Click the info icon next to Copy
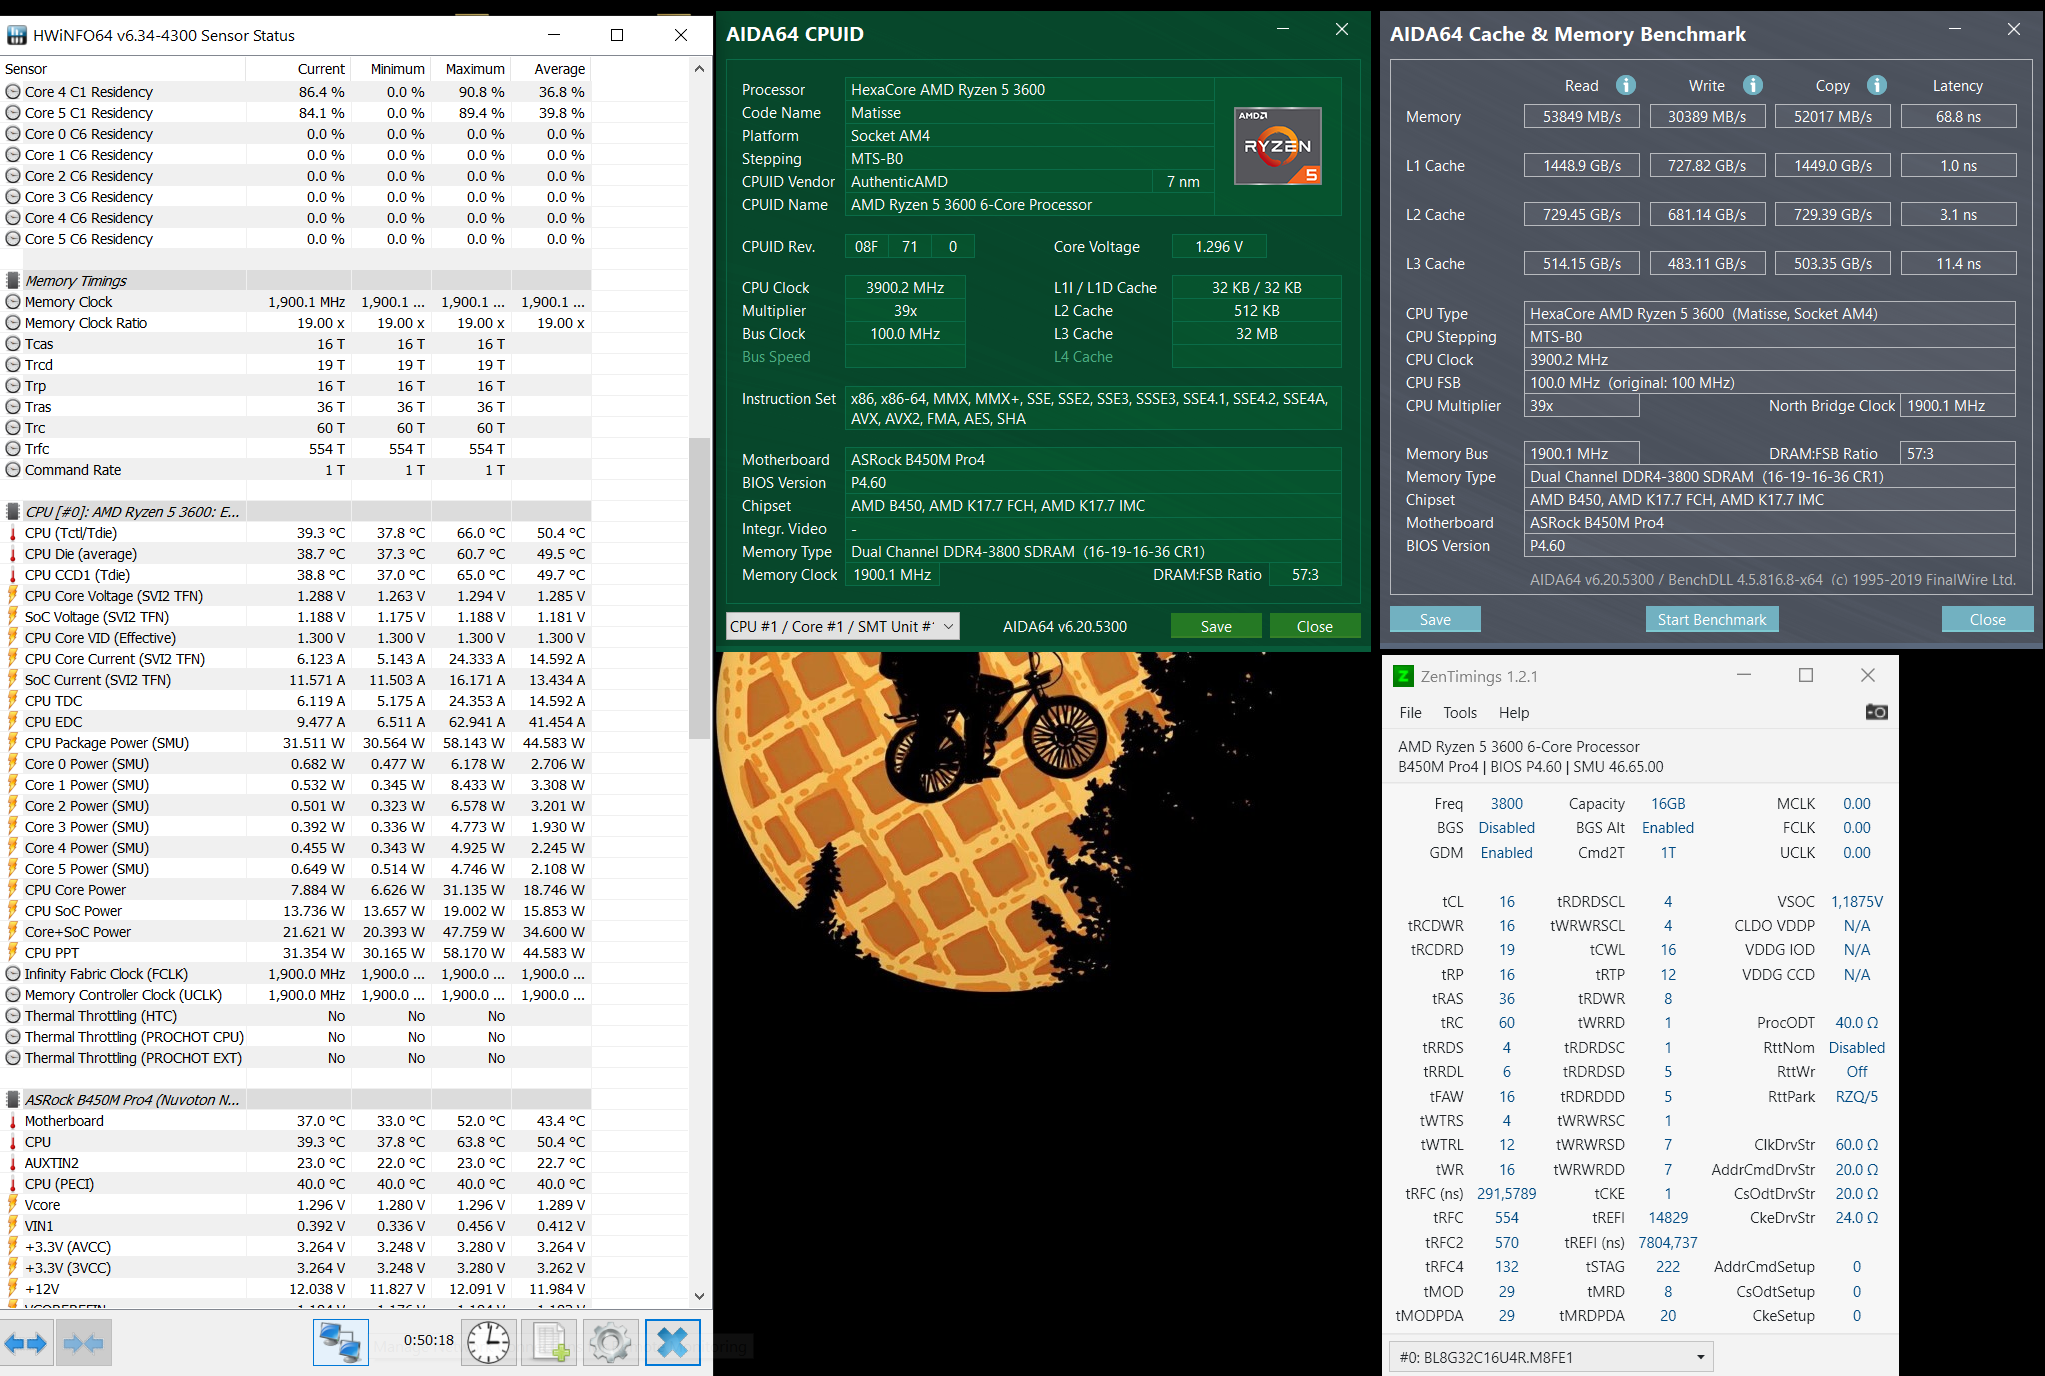Screen dimensions: 2045x1376 [x=1877, y=85]
